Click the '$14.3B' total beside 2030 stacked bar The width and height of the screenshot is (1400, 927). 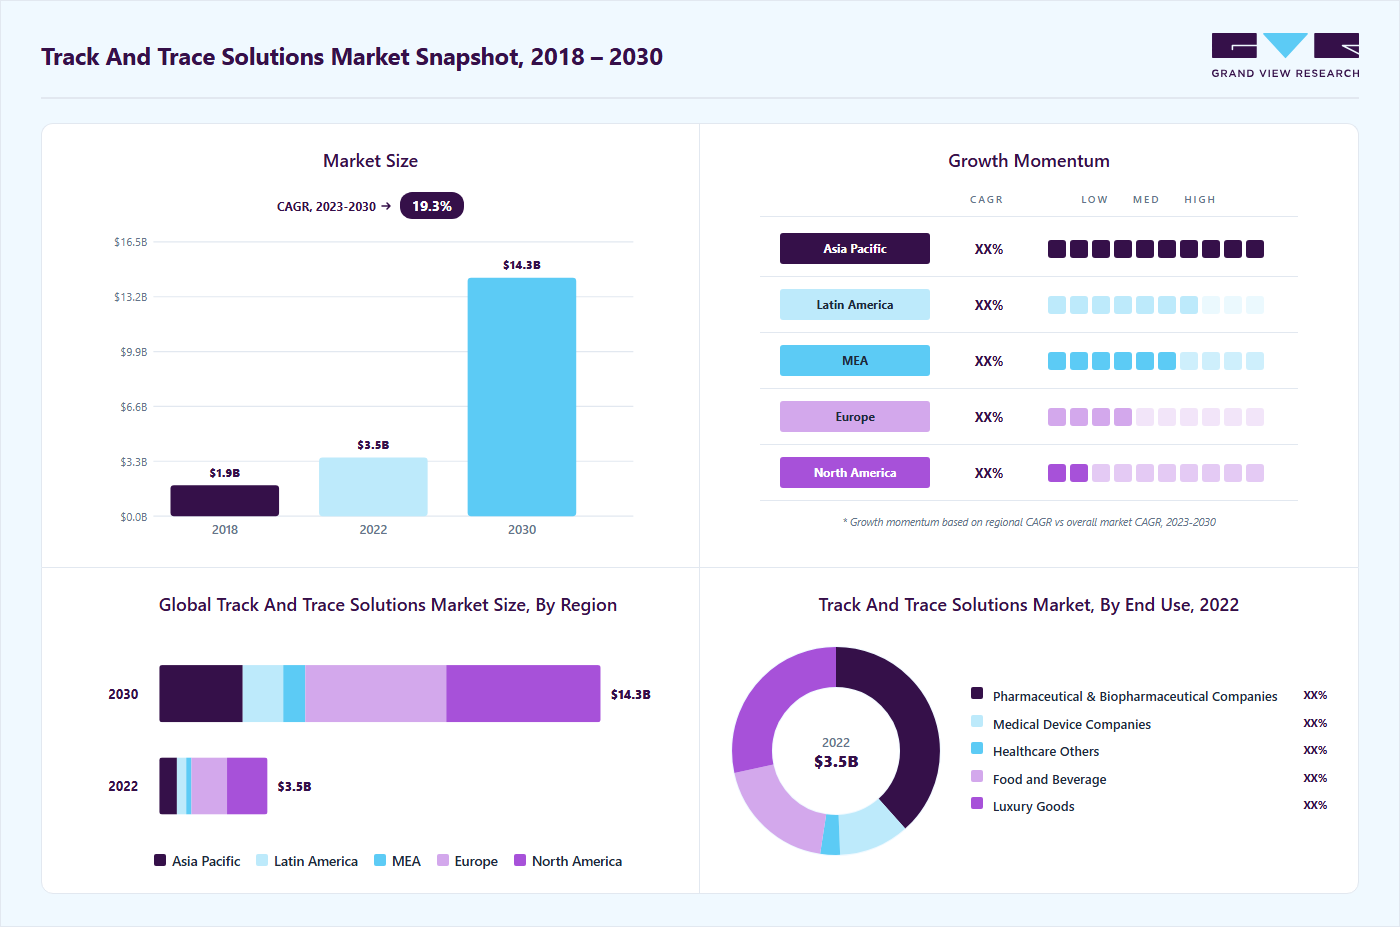tap(631, 694)
